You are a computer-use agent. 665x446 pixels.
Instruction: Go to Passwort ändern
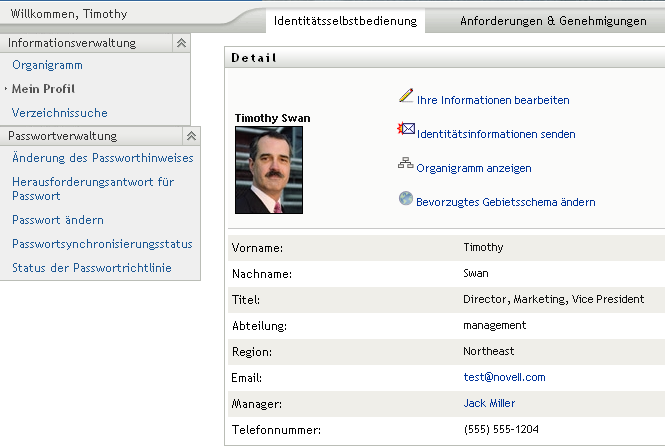click(57, 220)
